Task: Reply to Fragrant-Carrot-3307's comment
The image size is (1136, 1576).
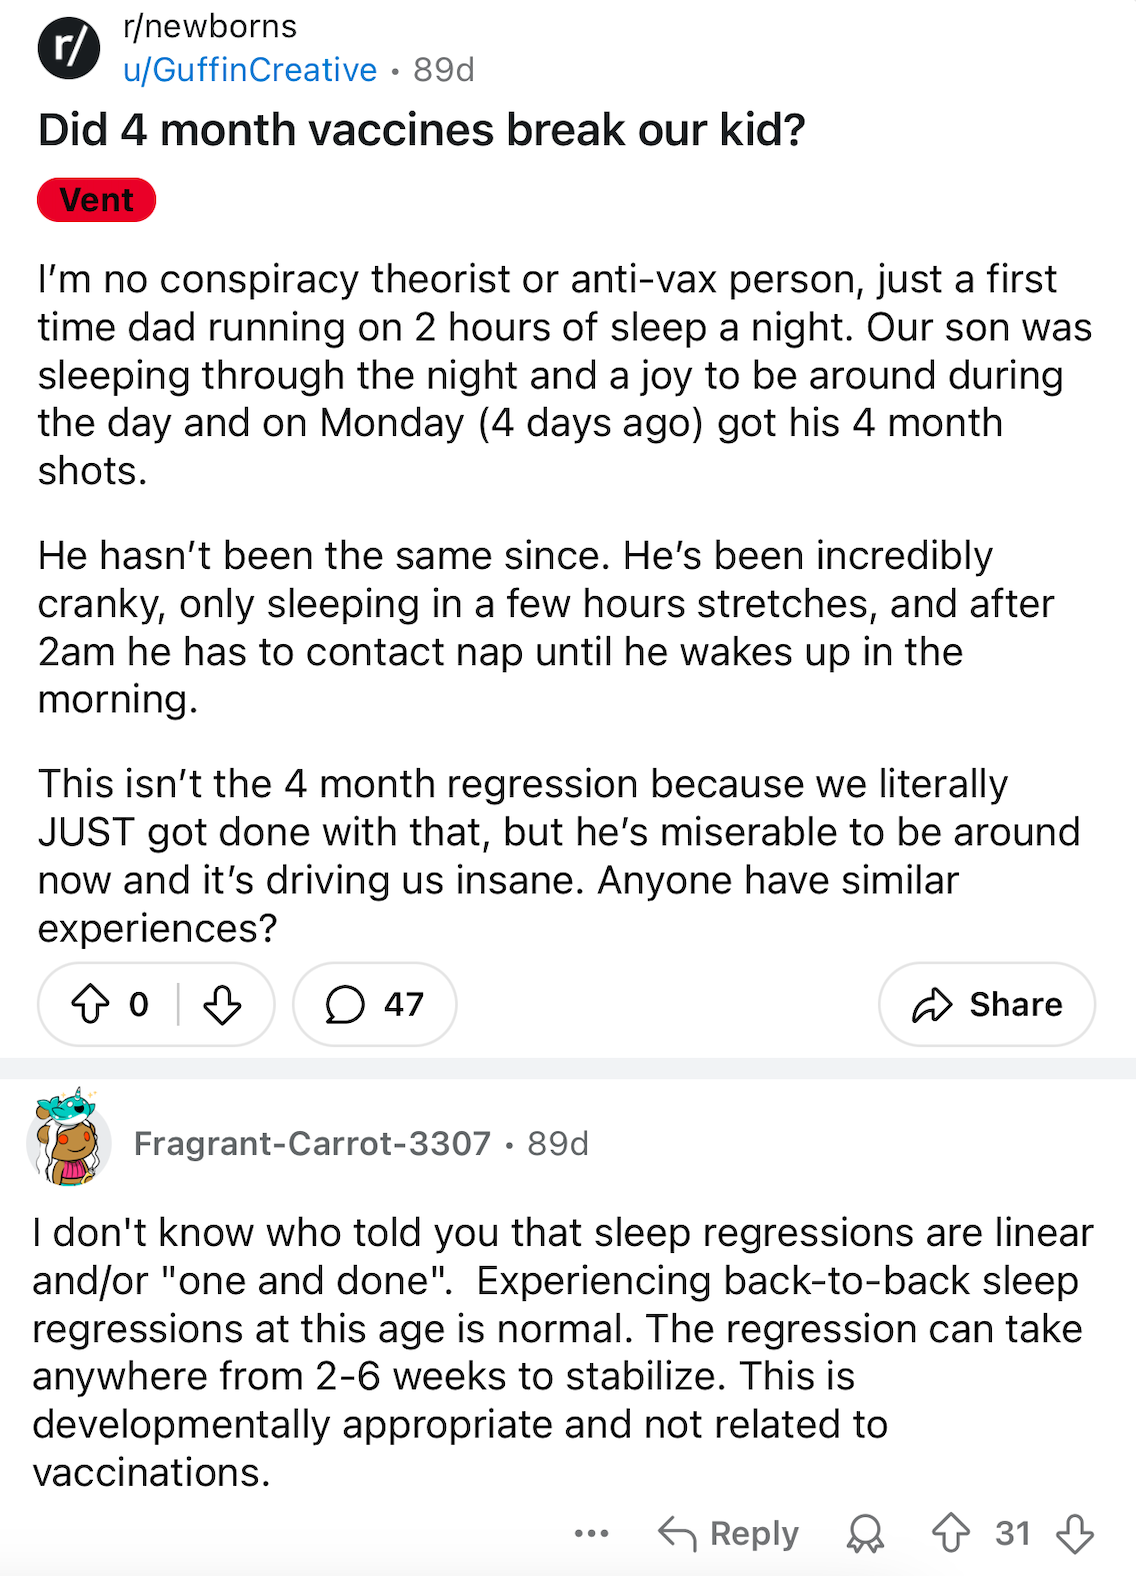Action: [729, 1533]
